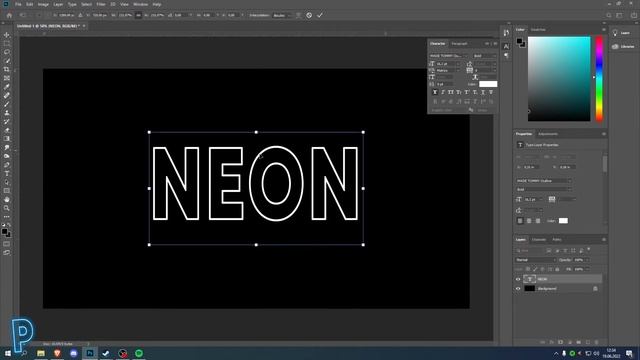Select the Horizontal Type tool
The image size is (640, 360).
7,173
